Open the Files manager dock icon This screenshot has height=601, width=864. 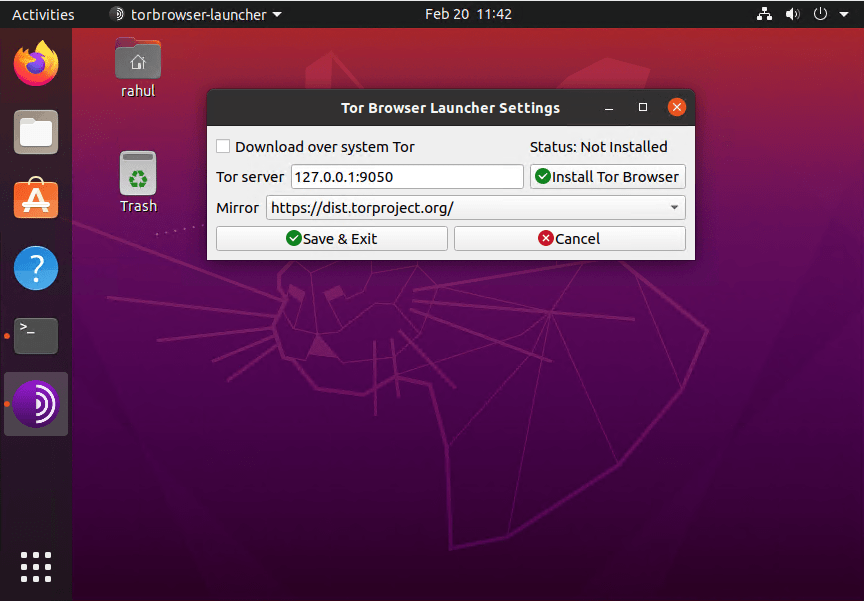[36, 132]
